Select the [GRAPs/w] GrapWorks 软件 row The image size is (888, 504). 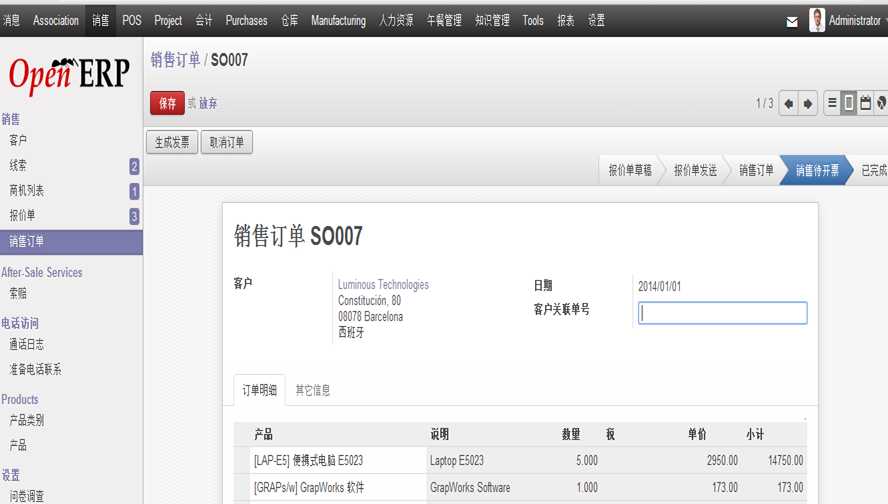520,488
